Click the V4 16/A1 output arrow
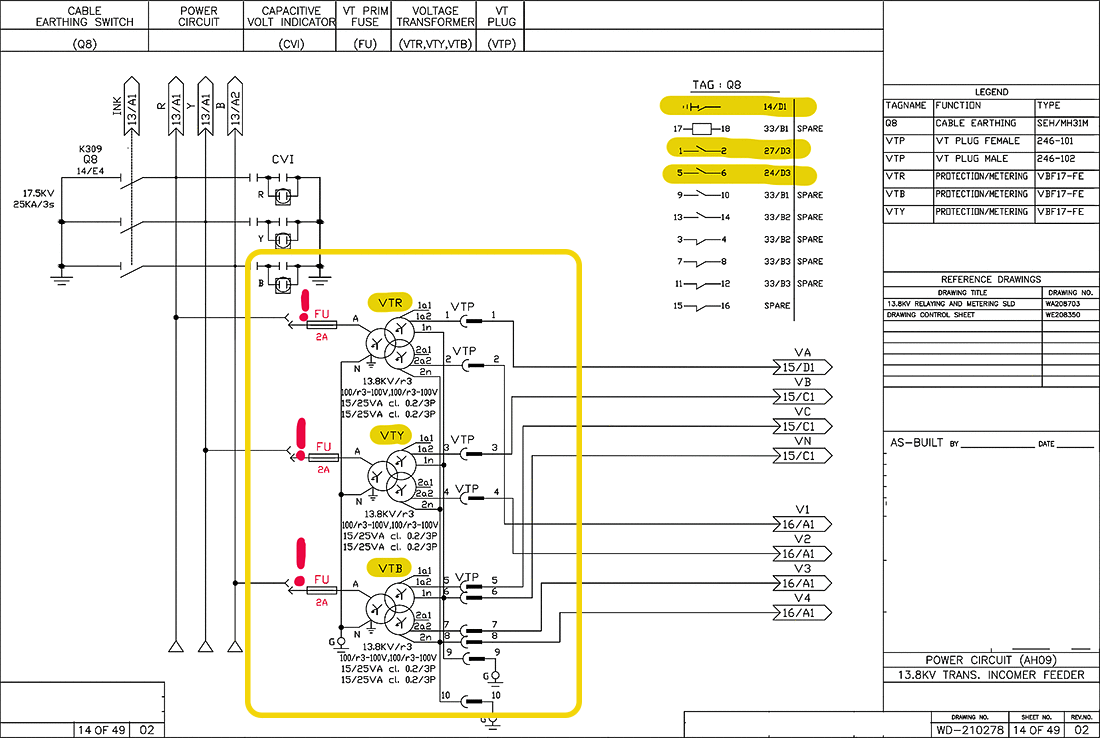 (803, 612)
